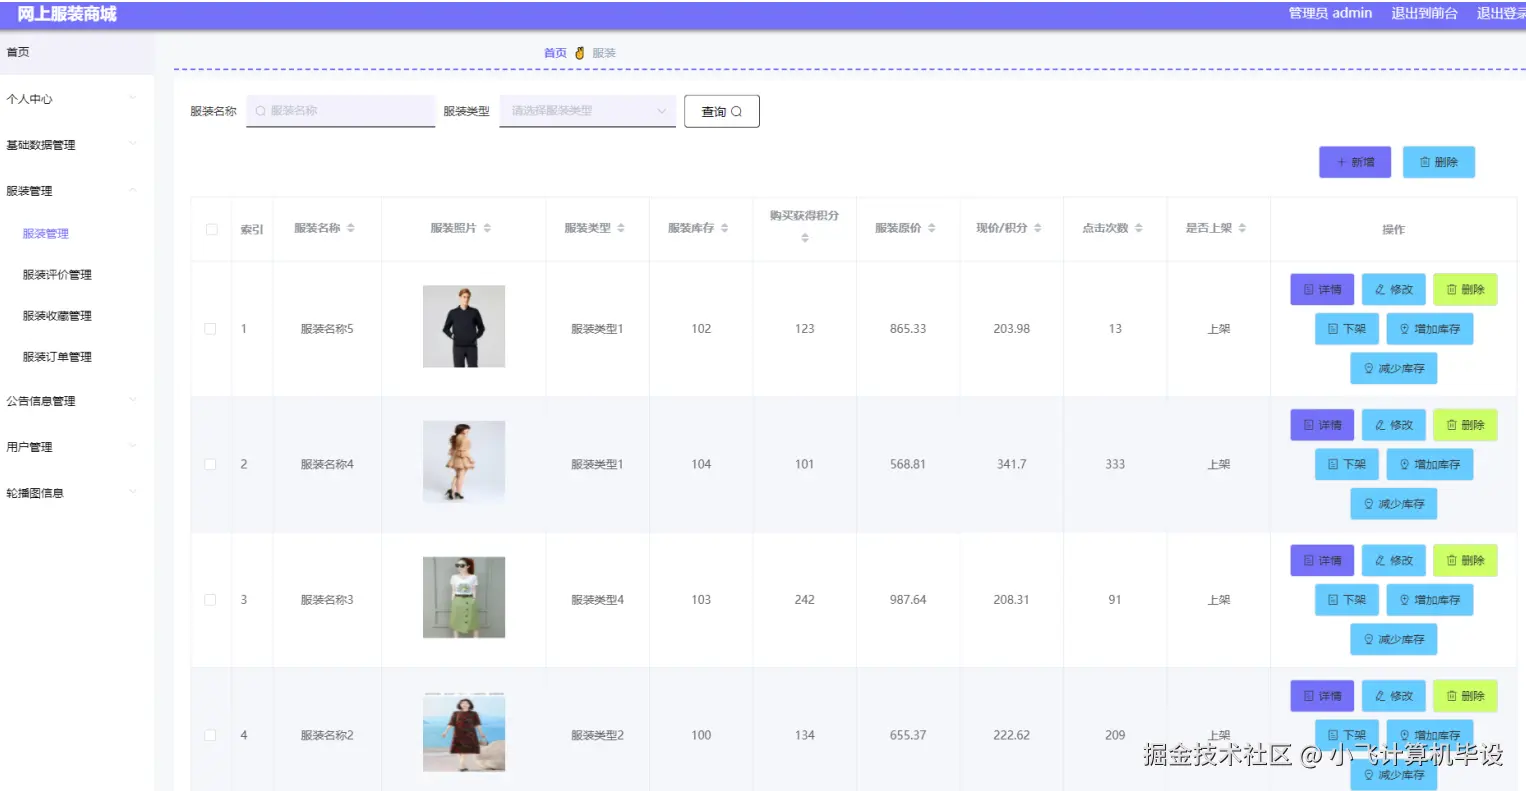Screen dimensions: 1526x791
Task: Open 详情 for 服装名称5 row
Action: [x=1322, y=289]
